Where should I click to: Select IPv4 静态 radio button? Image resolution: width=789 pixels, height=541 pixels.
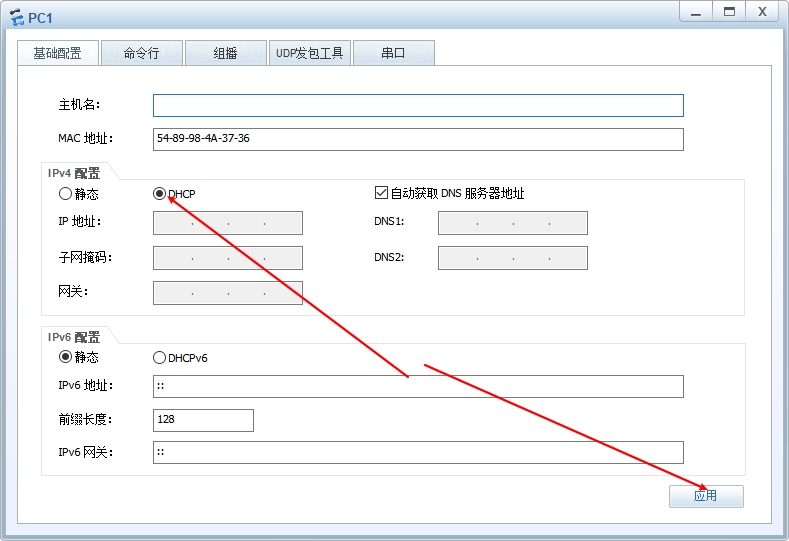66,194
